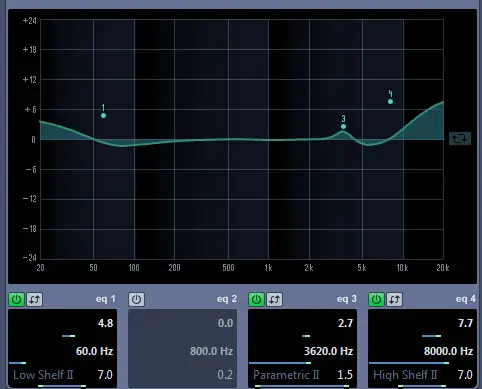482x389 pixels.
Task: Click the reset curve icon beside graph
Action: click(460, 138)
